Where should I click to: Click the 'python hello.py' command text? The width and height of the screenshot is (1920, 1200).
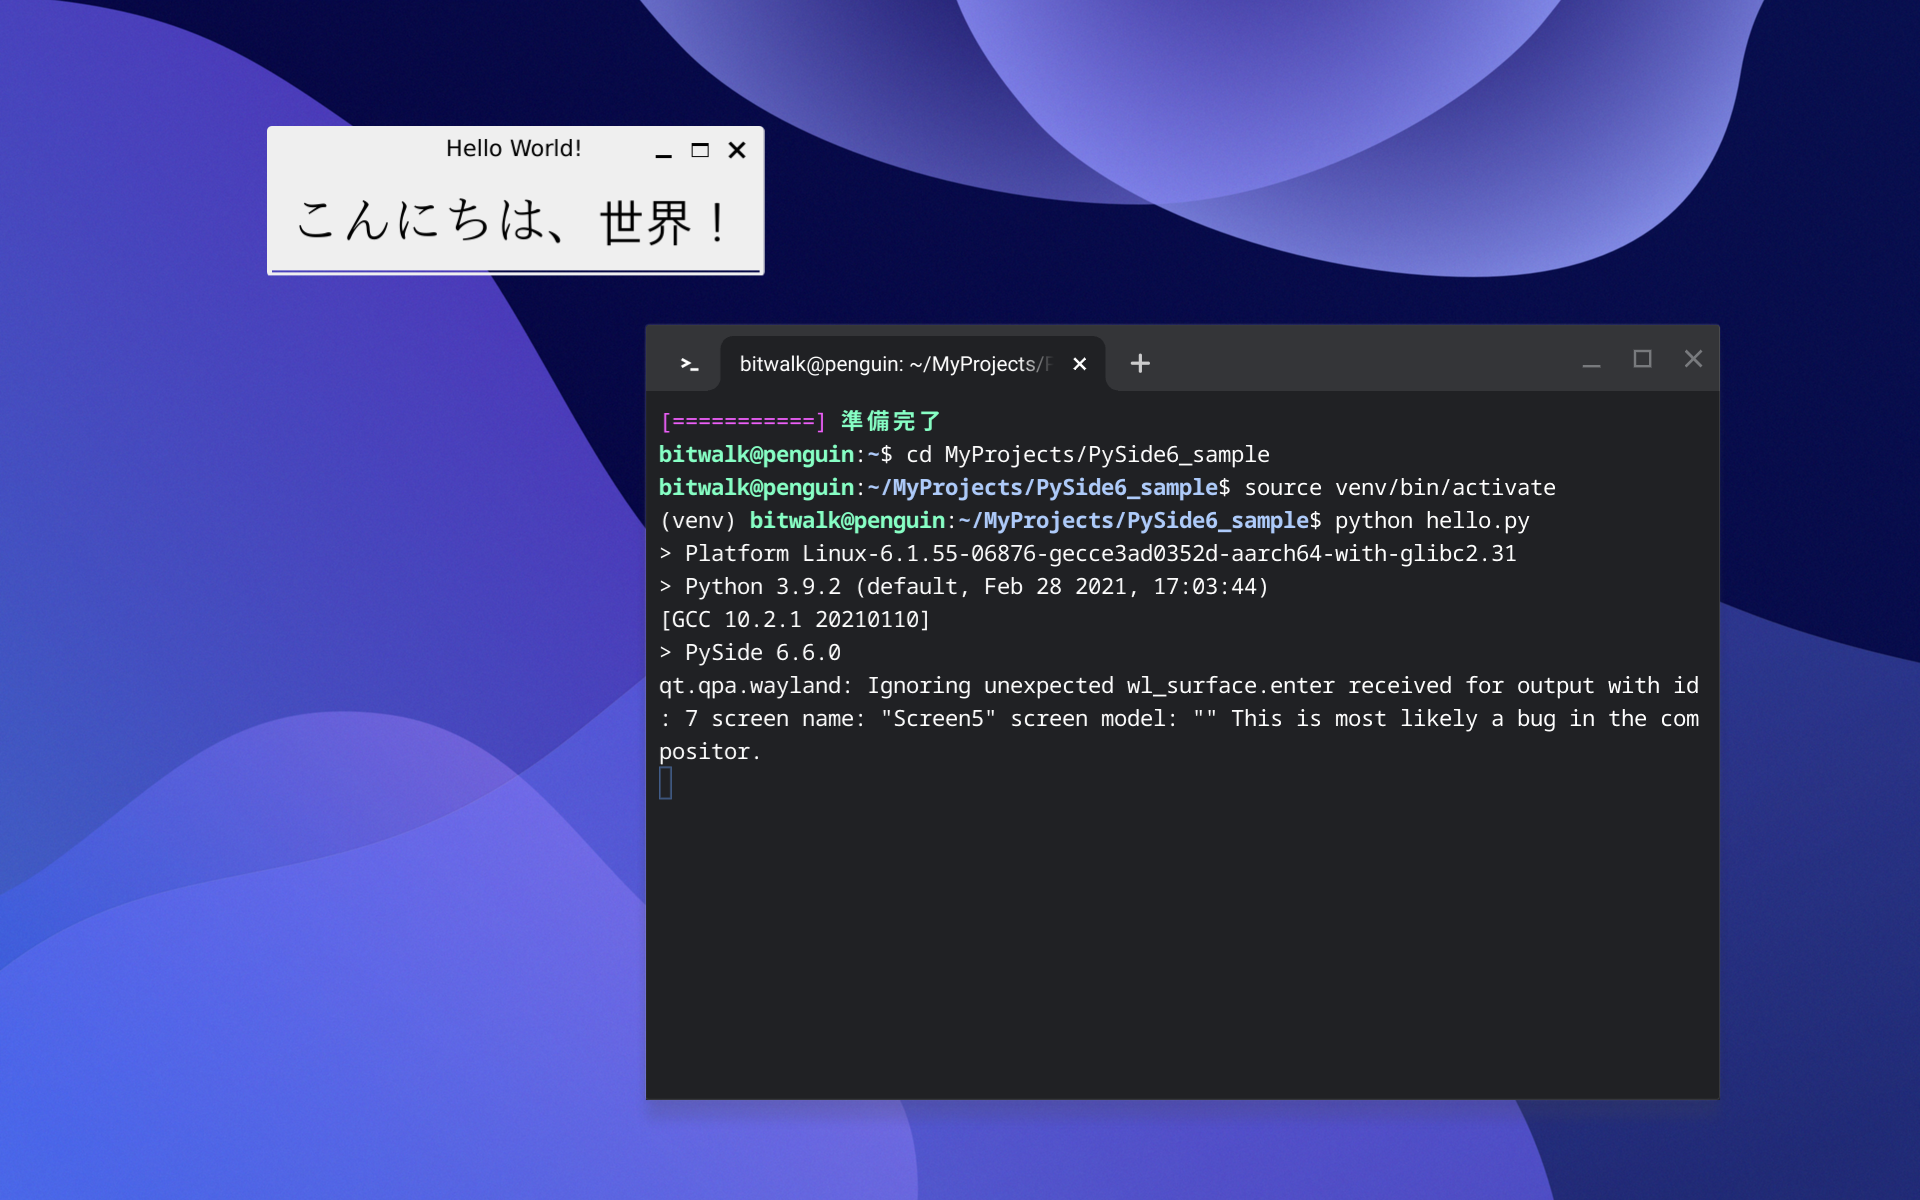tap(1431, 521)
